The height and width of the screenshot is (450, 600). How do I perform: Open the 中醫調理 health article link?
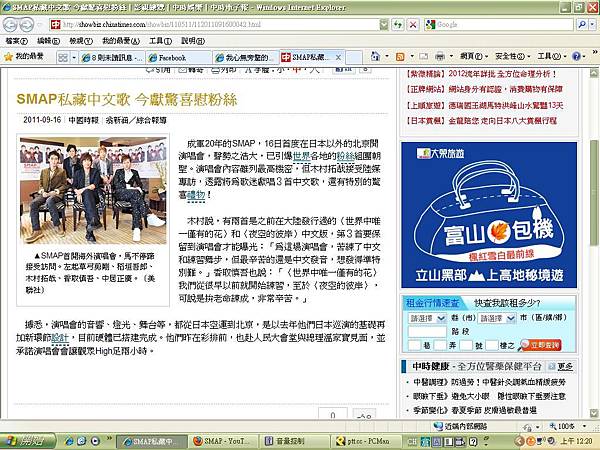point(489,382)
